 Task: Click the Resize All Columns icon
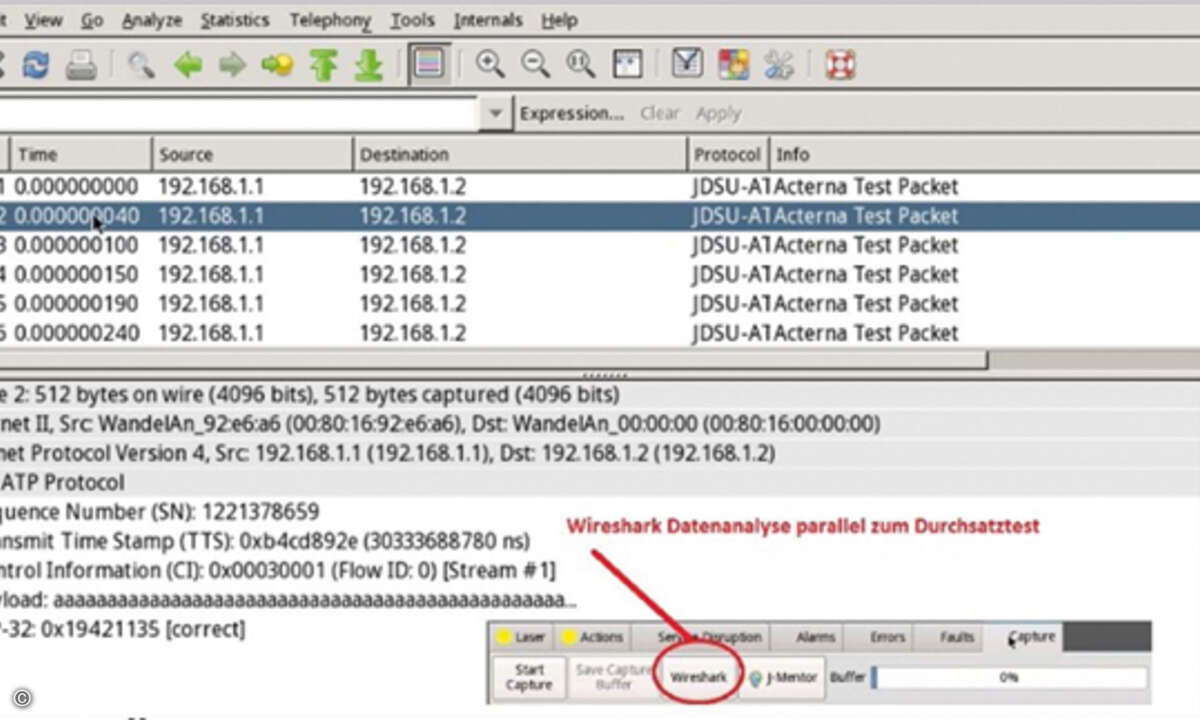coord(627,66)
